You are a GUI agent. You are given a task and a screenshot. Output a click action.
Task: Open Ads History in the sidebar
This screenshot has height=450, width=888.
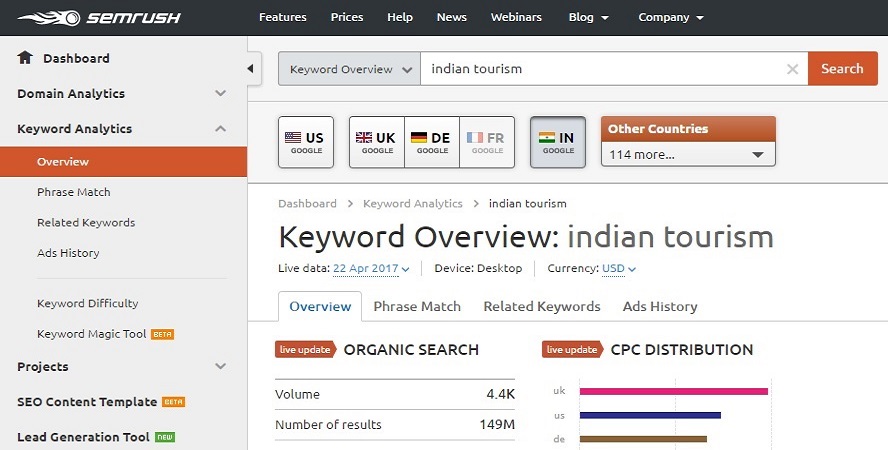(68, 253)
